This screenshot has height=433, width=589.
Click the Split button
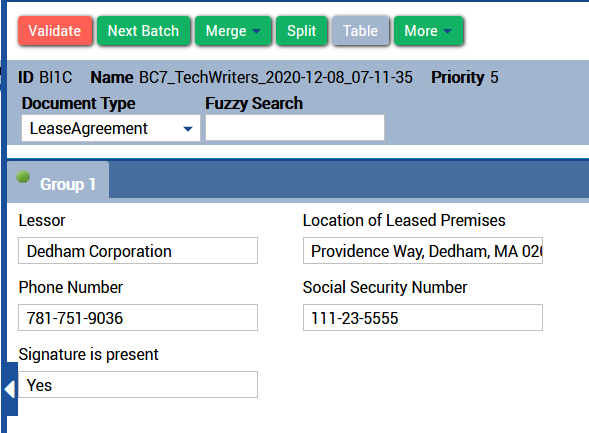click(302, 31)
